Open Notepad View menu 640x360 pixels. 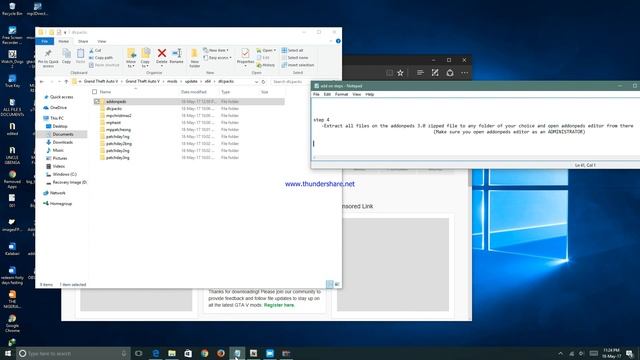[356, 94]
